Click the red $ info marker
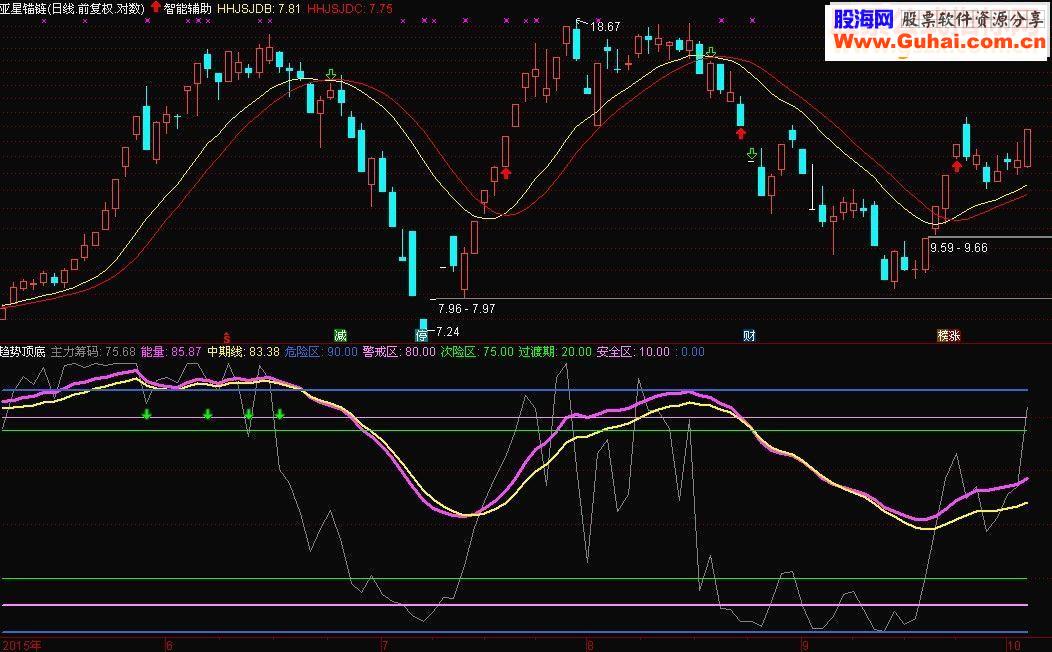The image size is (1052, 652). [227, 336]
